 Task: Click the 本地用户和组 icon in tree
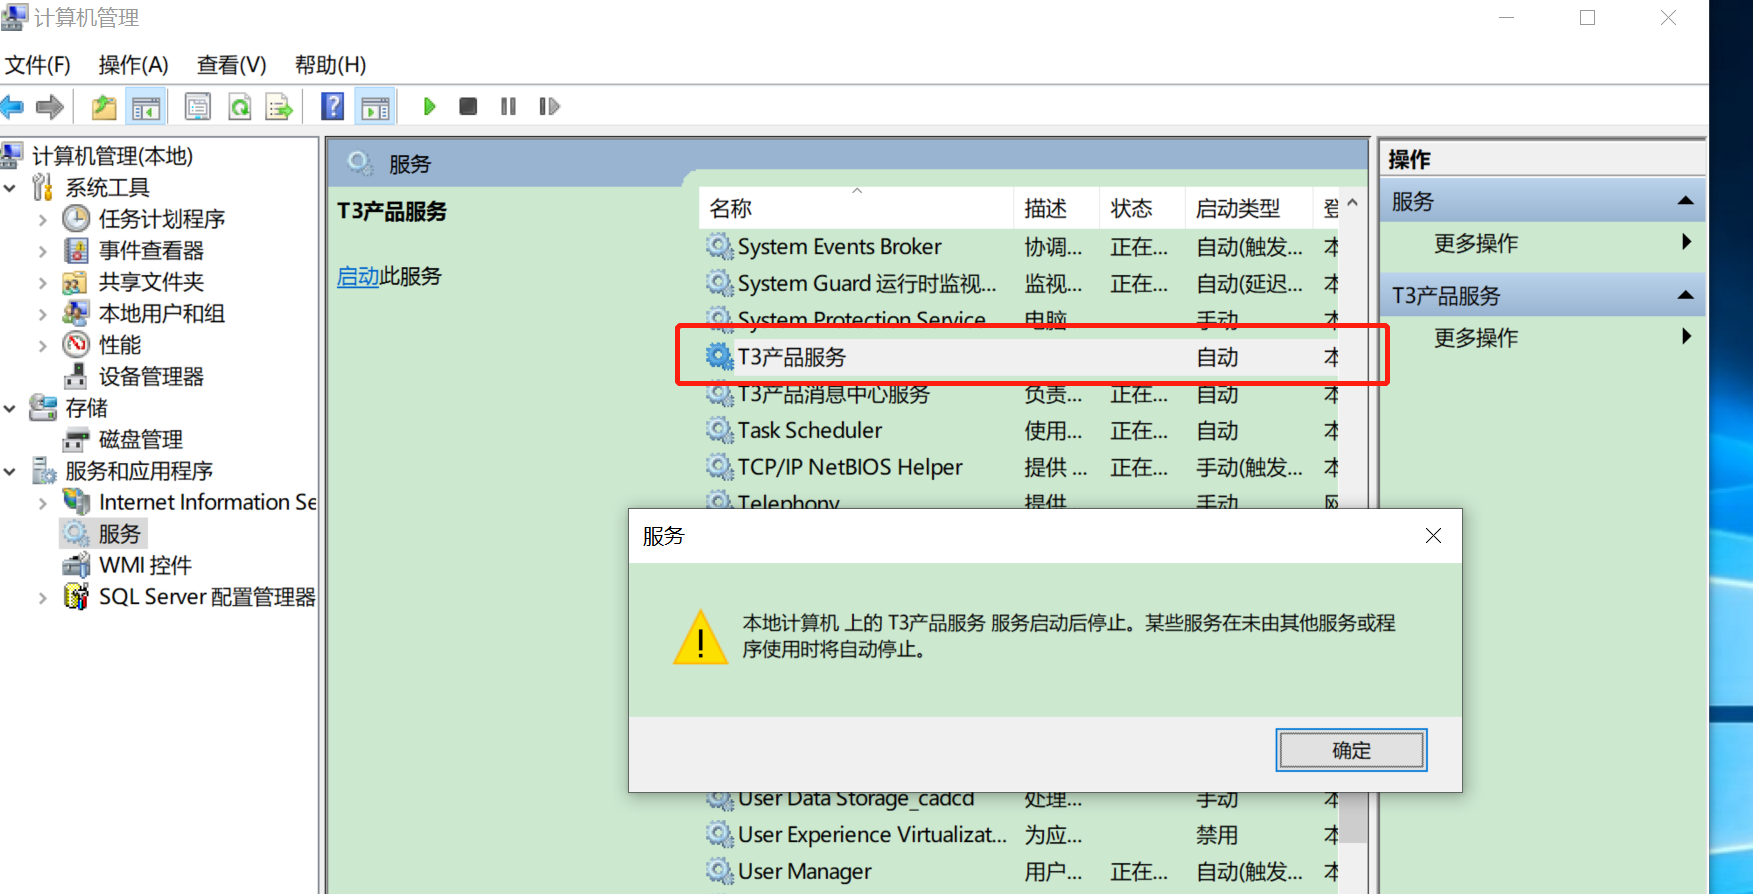click(76, 313)
